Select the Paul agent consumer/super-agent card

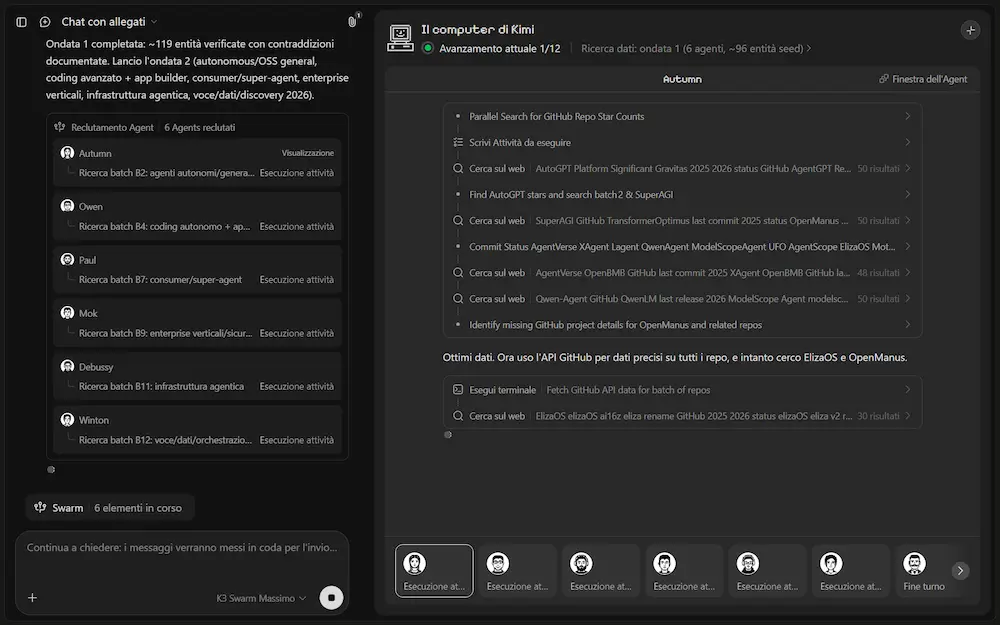tap(197, 270)
